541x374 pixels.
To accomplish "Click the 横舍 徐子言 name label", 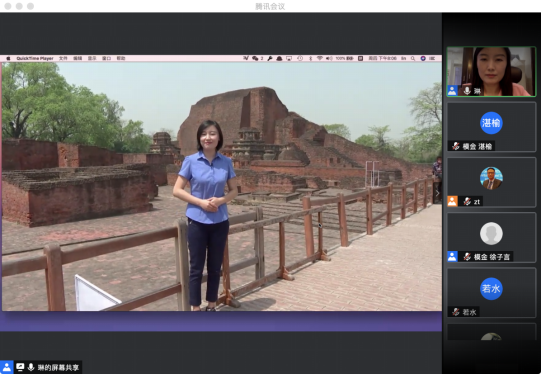I will tap(492, 257).
